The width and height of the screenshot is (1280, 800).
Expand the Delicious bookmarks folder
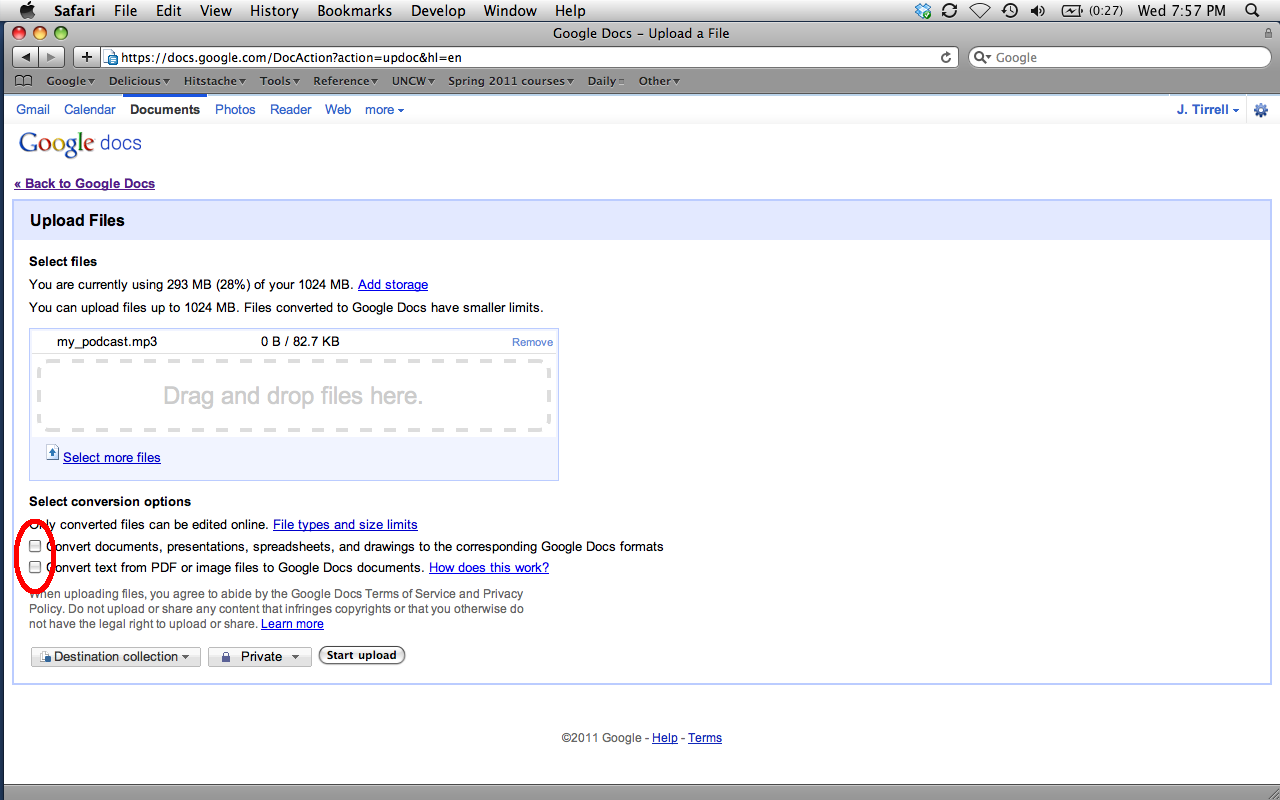(x=139, y=81)
